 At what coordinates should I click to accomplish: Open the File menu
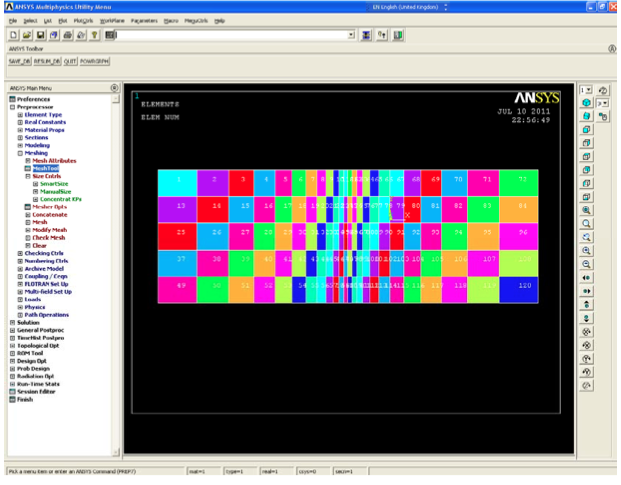click(x=13, y=21)
